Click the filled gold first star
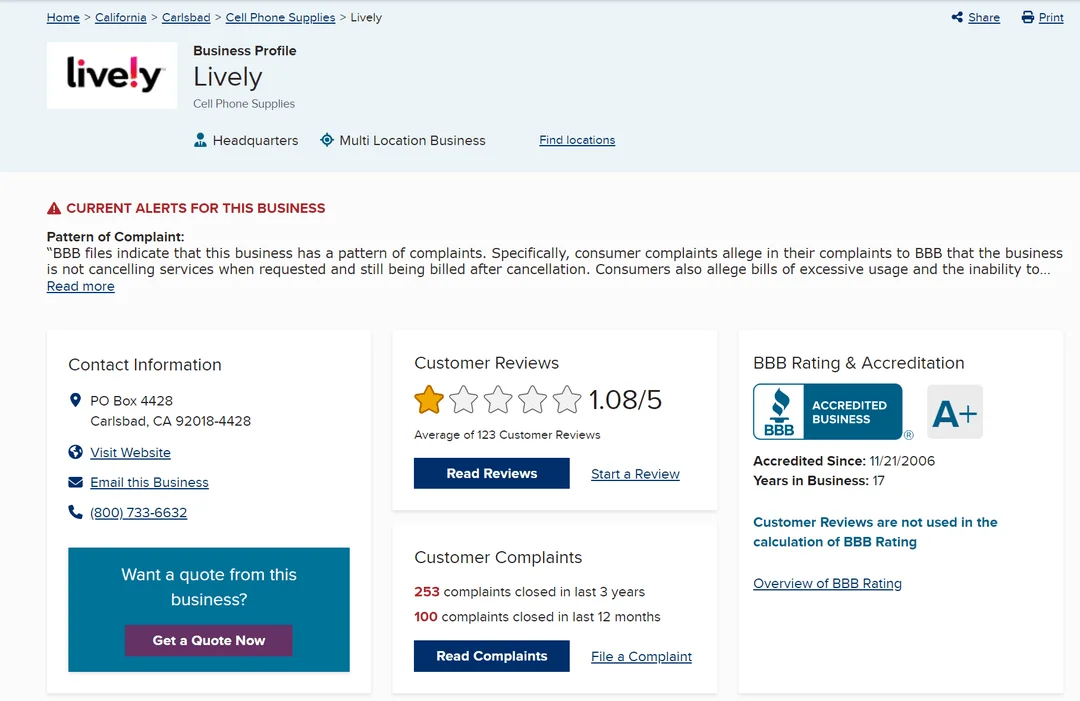 (x=428, y=399)
